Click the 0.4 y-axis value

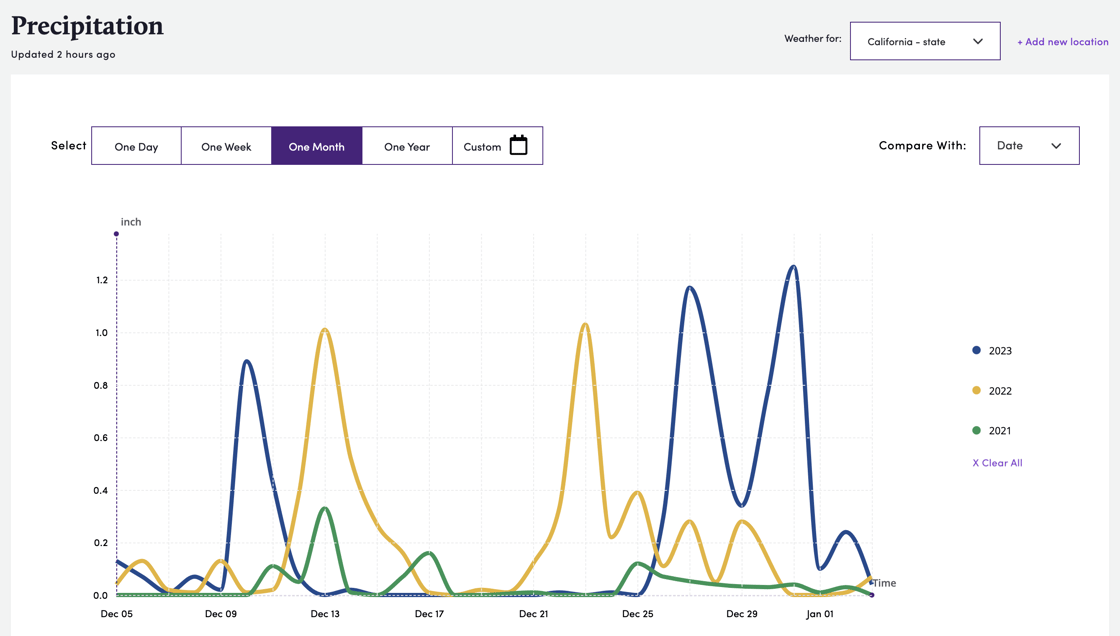tap(101, 490)
